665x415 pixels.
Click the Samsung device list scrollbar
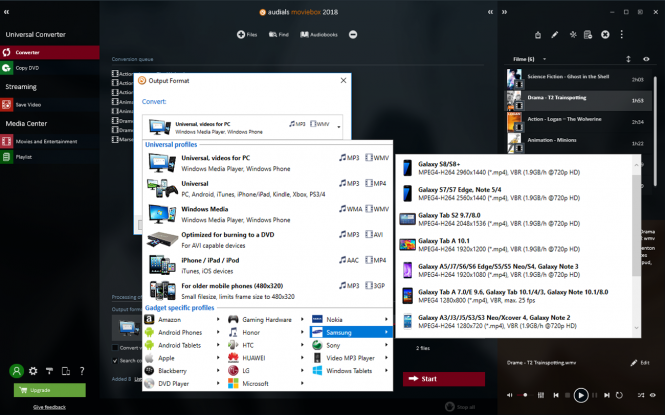(x=636, y=225)
